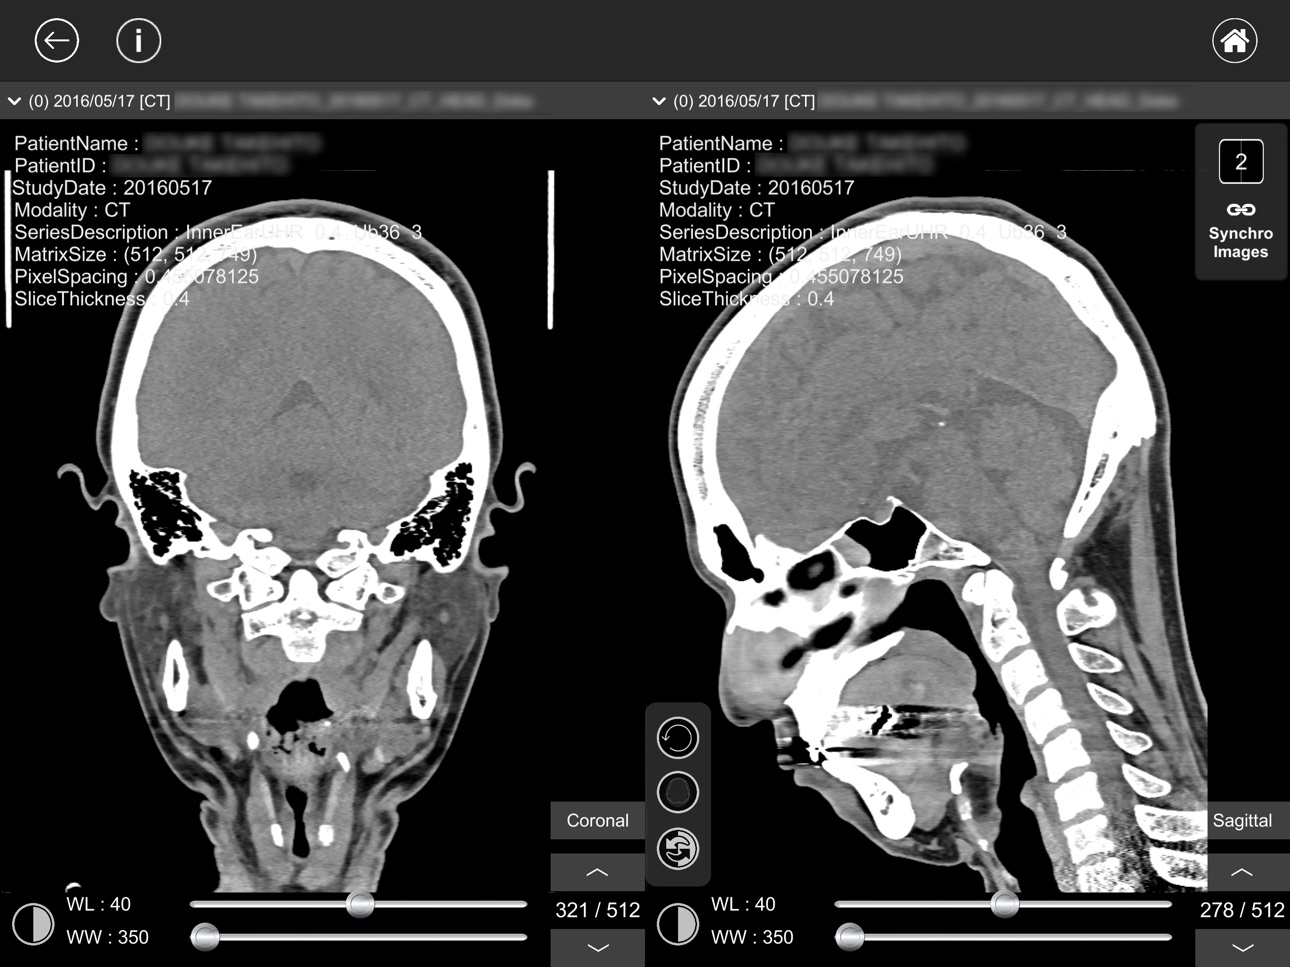Click the 278 / 512 slice counter
The height and width of the screenshot is (967, 1290).
[x=1242, y=910]
